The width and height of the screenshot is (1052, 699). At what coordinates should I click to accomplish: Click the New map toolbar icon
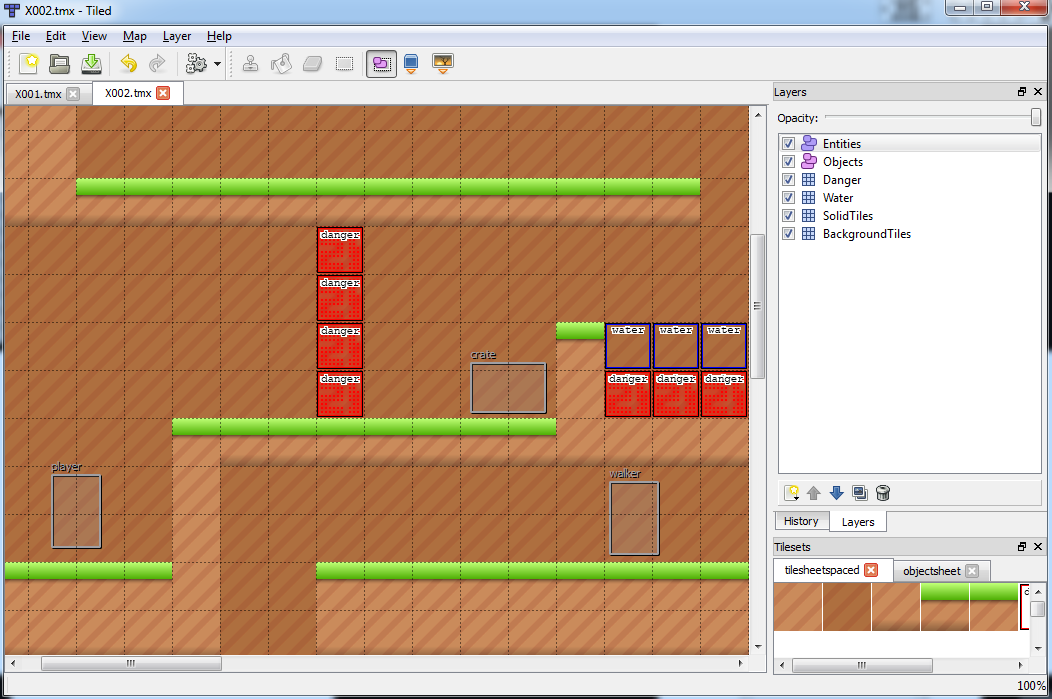click(29, 64)
